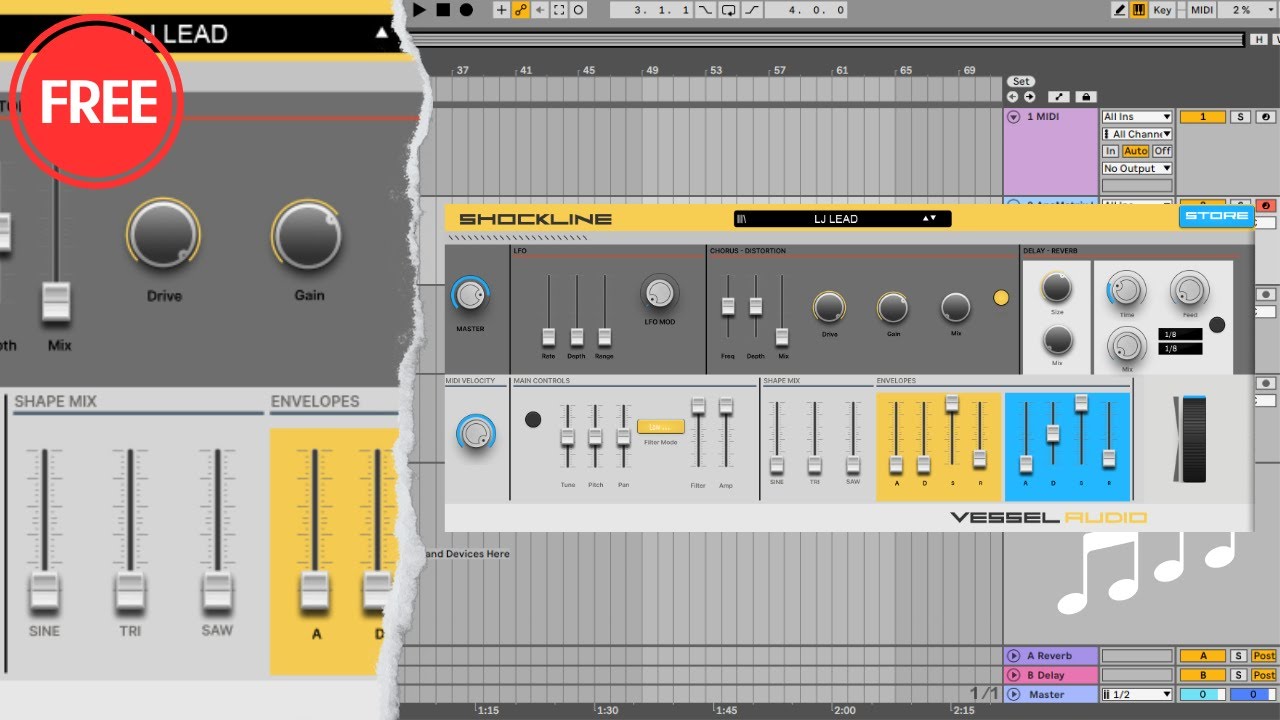This screenshot has width=1280, height=720.
Task: Solo the 1 MIDI track
Action: [x=1240, y=117]
